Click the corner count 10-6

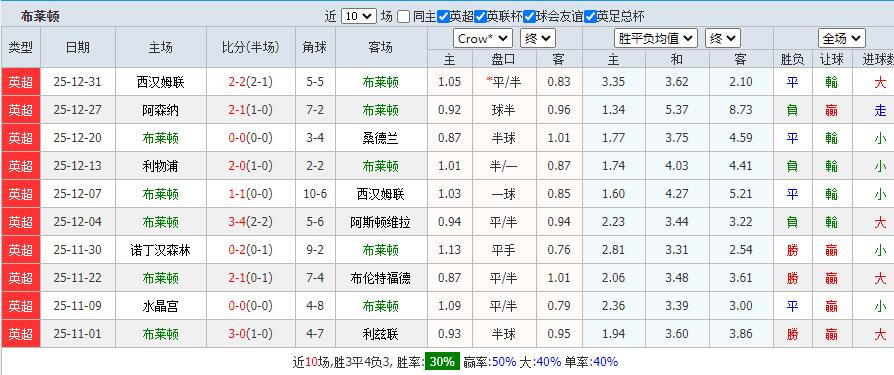[315, 194]
